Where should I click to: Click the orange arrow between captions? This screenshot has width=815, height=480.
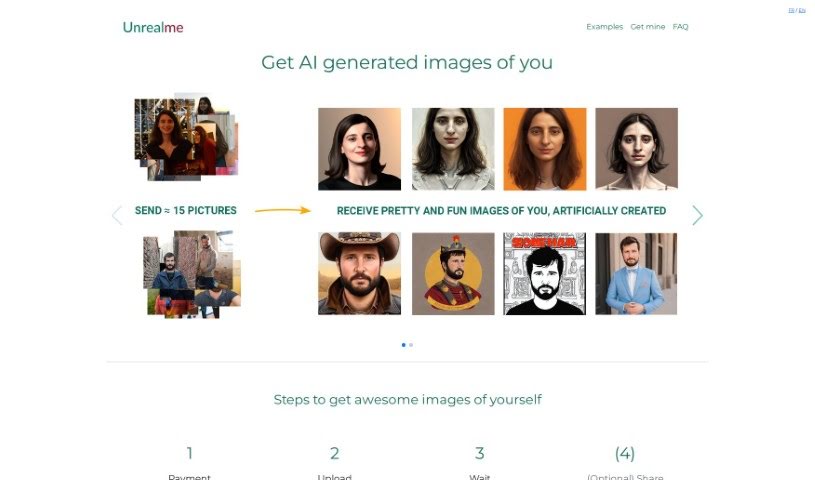[x=283, y=211]
